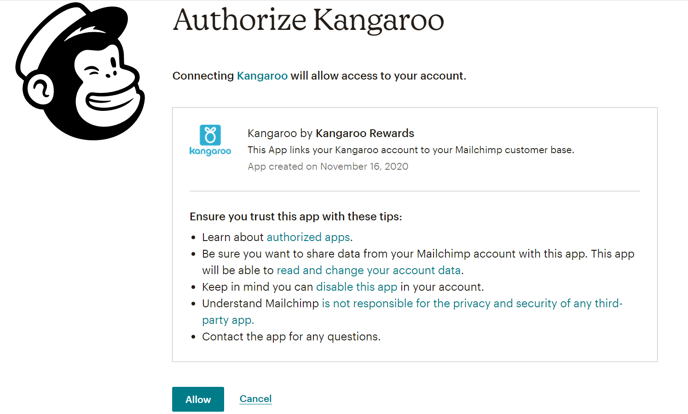Open the Kangaroo link in the connecting sentence
The height and width of the screenshot is (414, 688).
pos(262,76)
